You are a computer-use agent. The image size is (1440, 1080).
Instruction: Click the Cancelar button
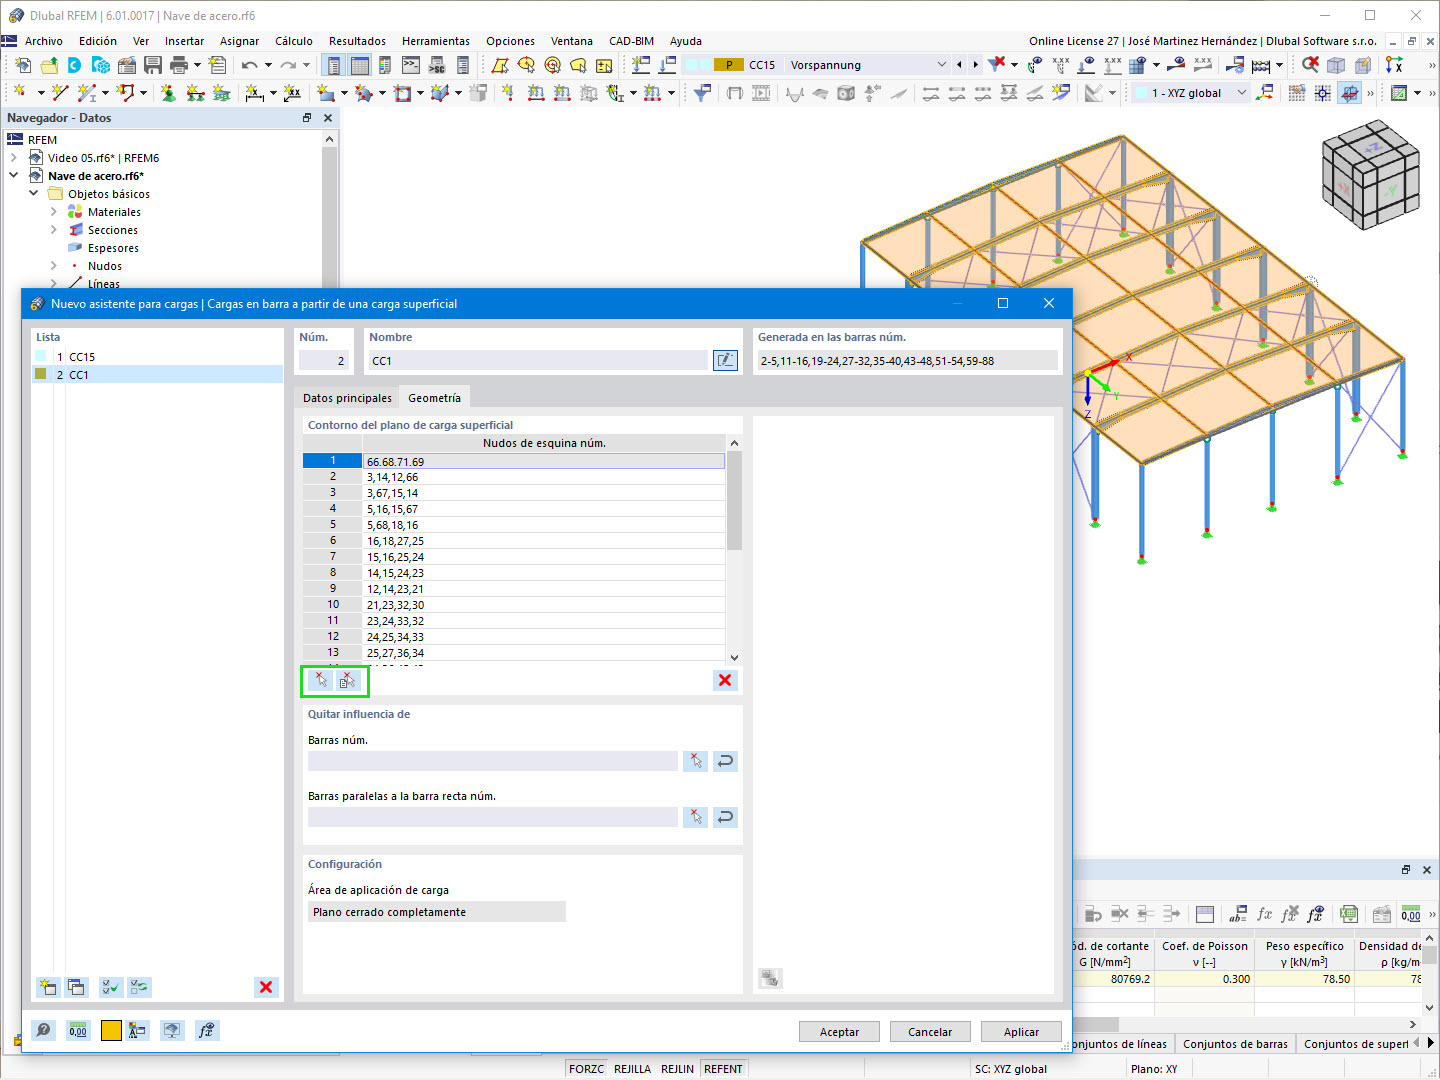tap(930, 1032)
